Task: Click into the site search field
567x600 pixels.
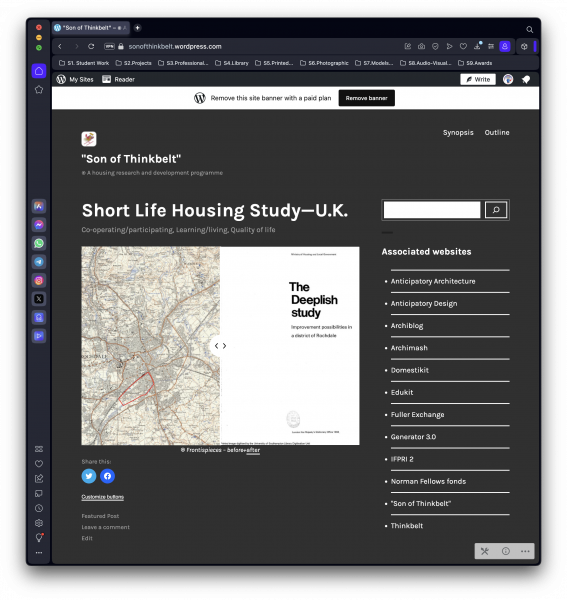Action: coord(432,210)
